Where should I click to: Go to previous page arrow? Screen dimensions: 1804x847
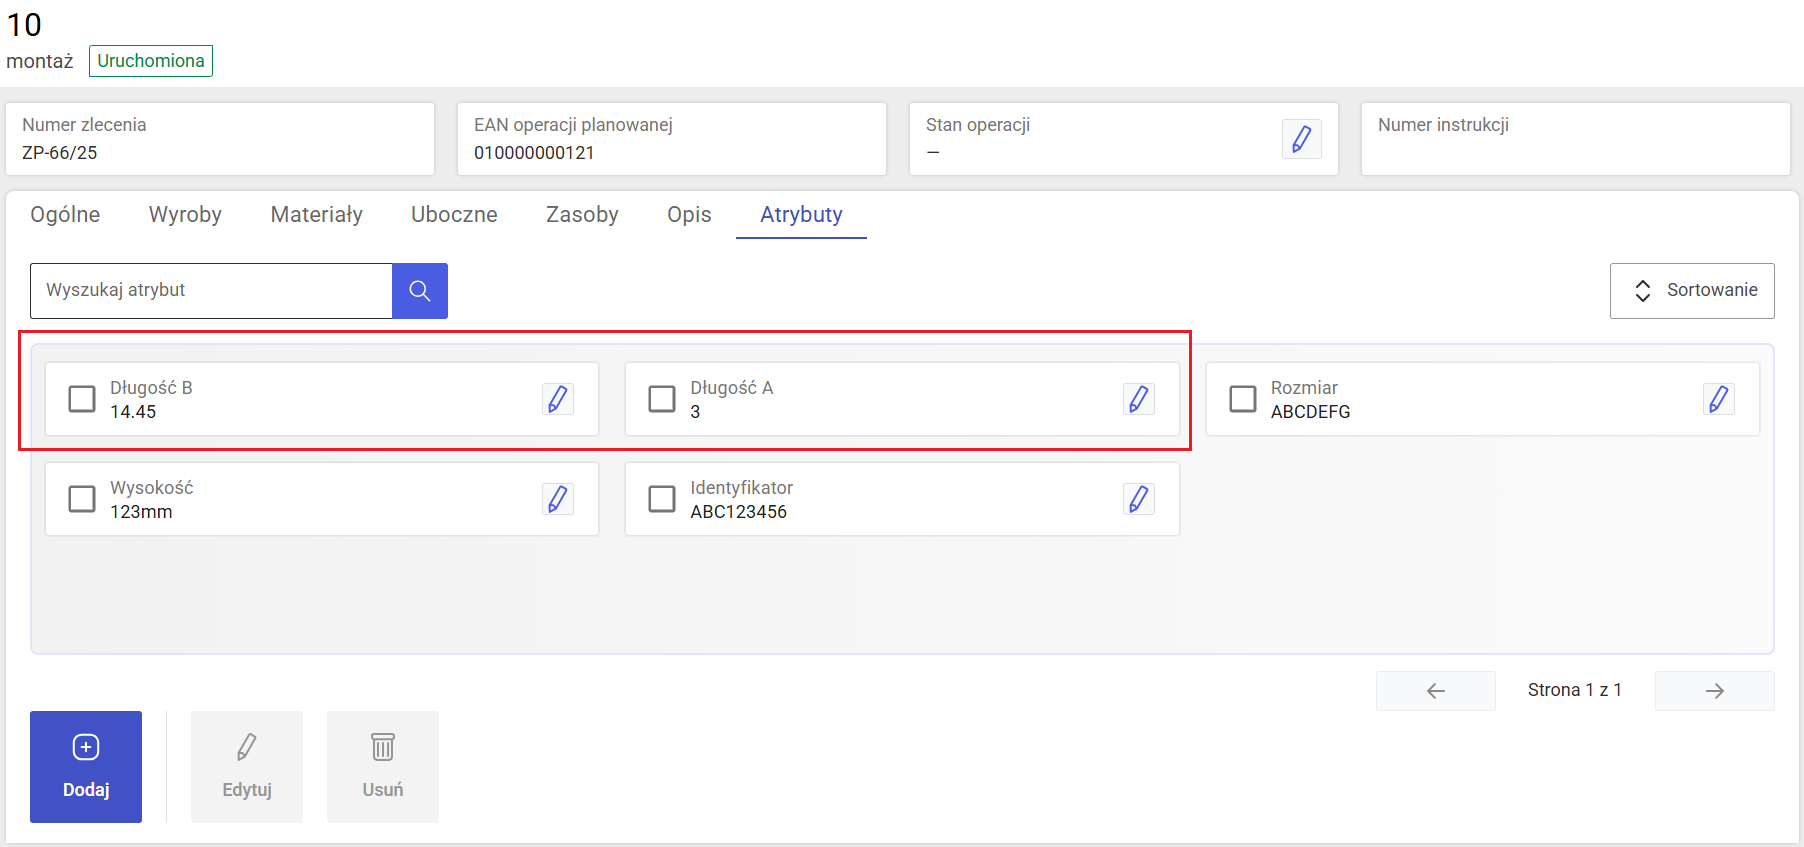coord(1435,691)
